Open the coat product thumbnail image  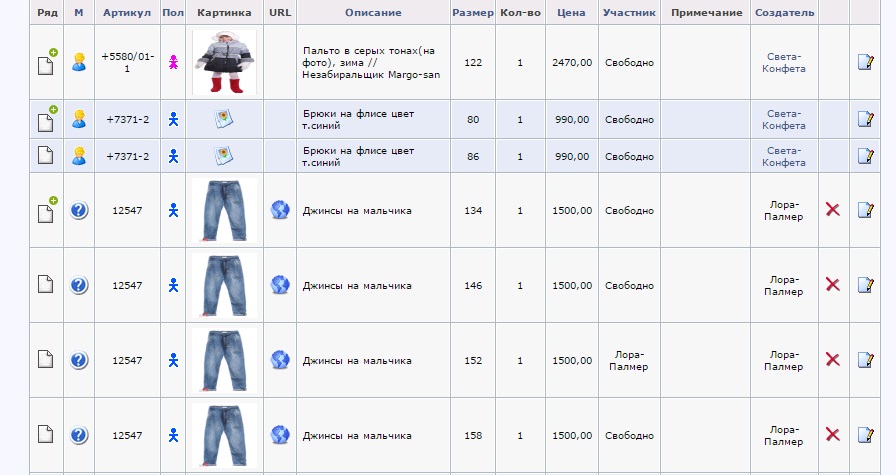(224, 62)
